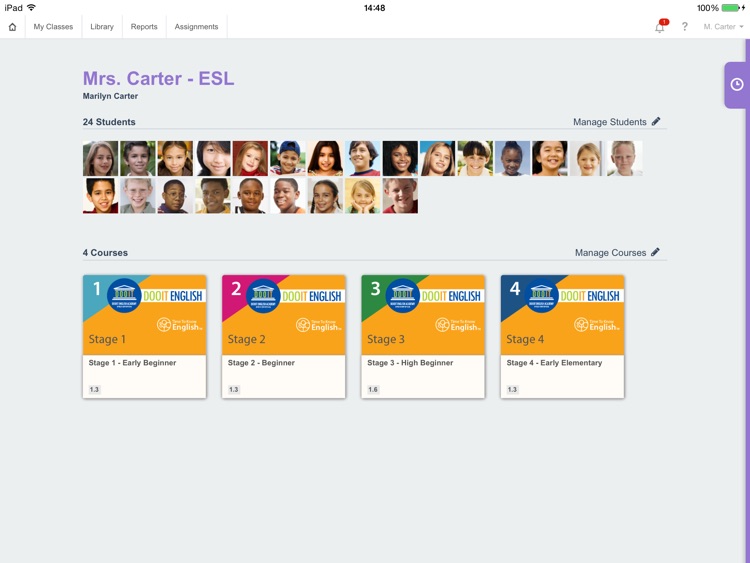750x563 pixels.
Task: Open the boy wearing glasses photo
Action: [x=175, y=196]
